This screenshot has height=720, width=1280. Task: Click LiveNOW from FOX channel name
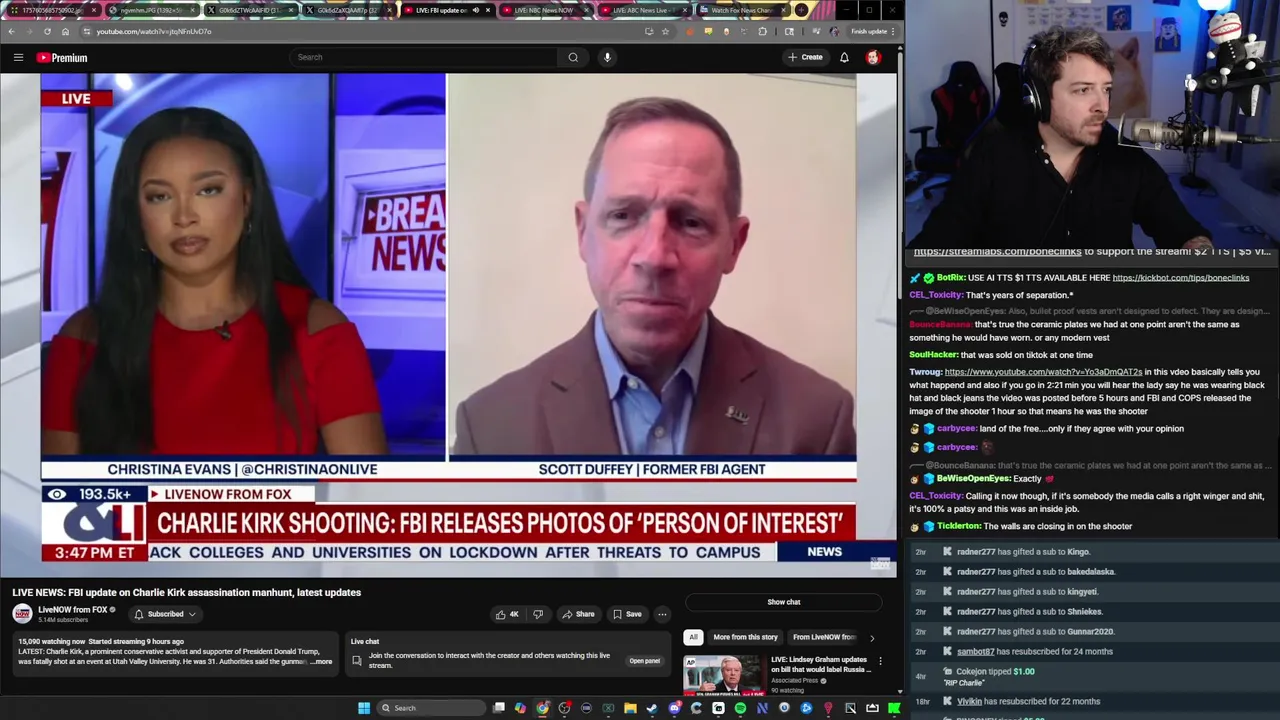pyautogui.click(x=72, y=610)
